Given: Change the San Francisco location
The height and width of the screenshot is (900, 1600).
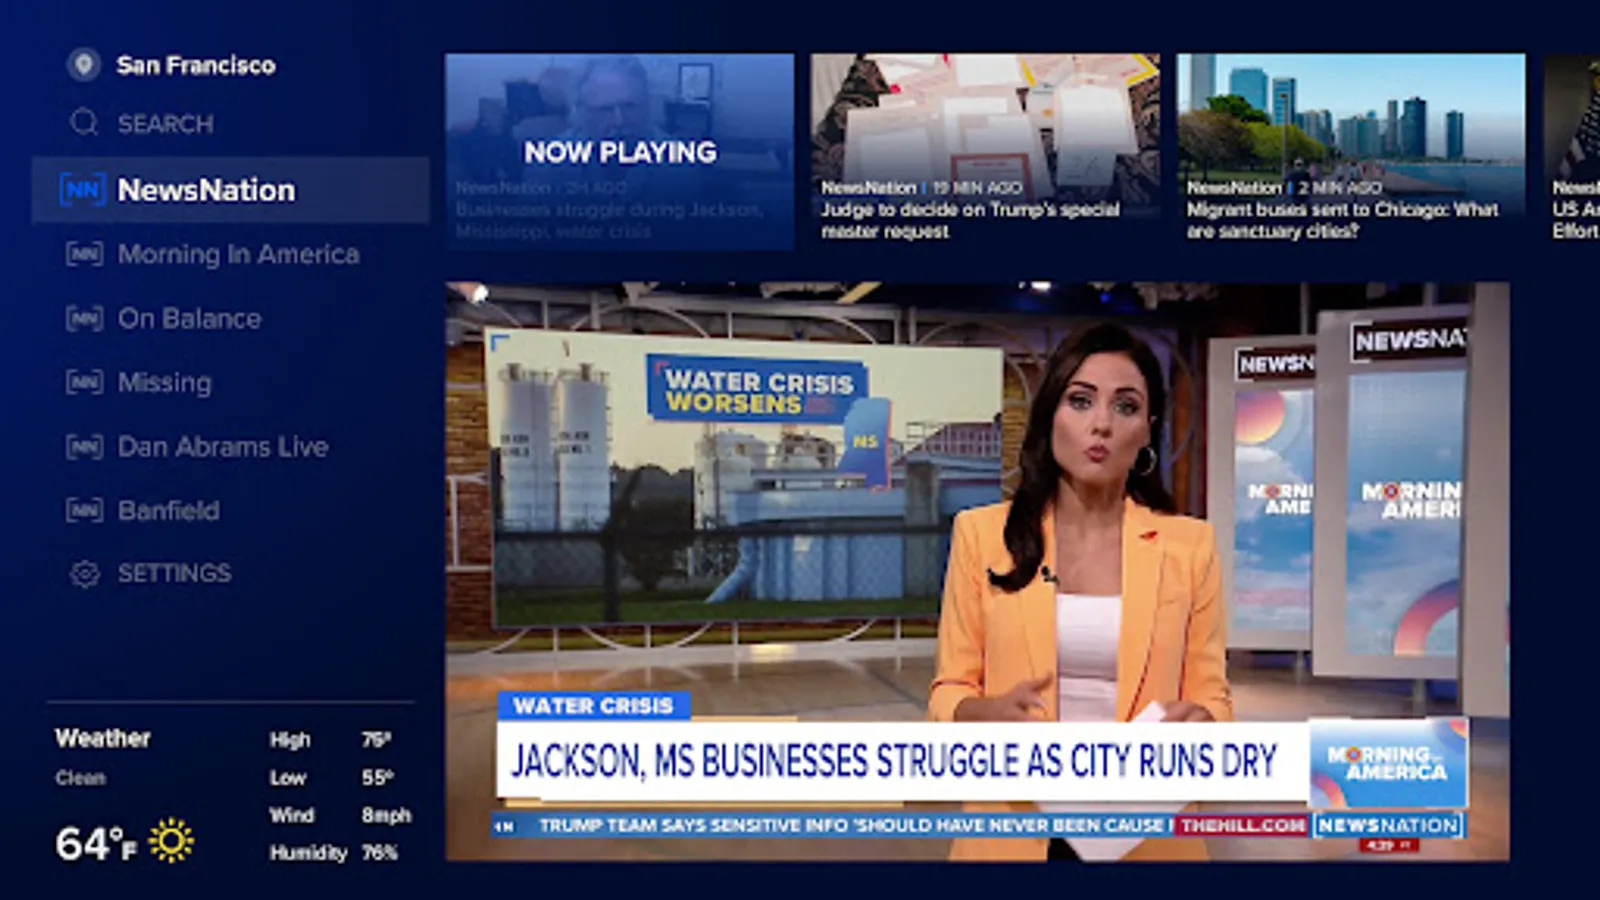Looking at the screenshot, I should 196,65.
